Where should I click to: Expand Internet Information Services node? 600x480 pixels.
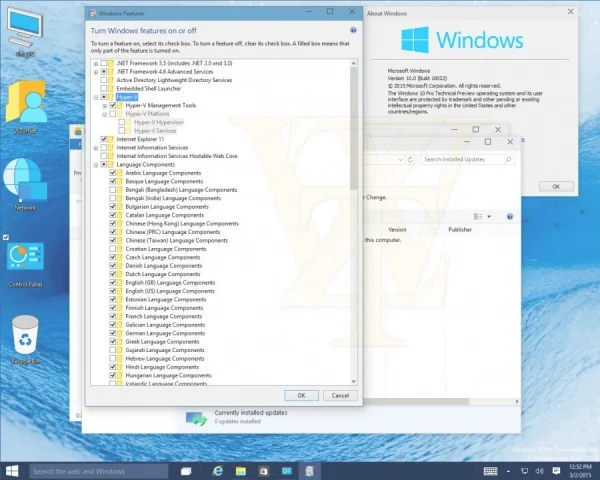(x=96, y=148)
